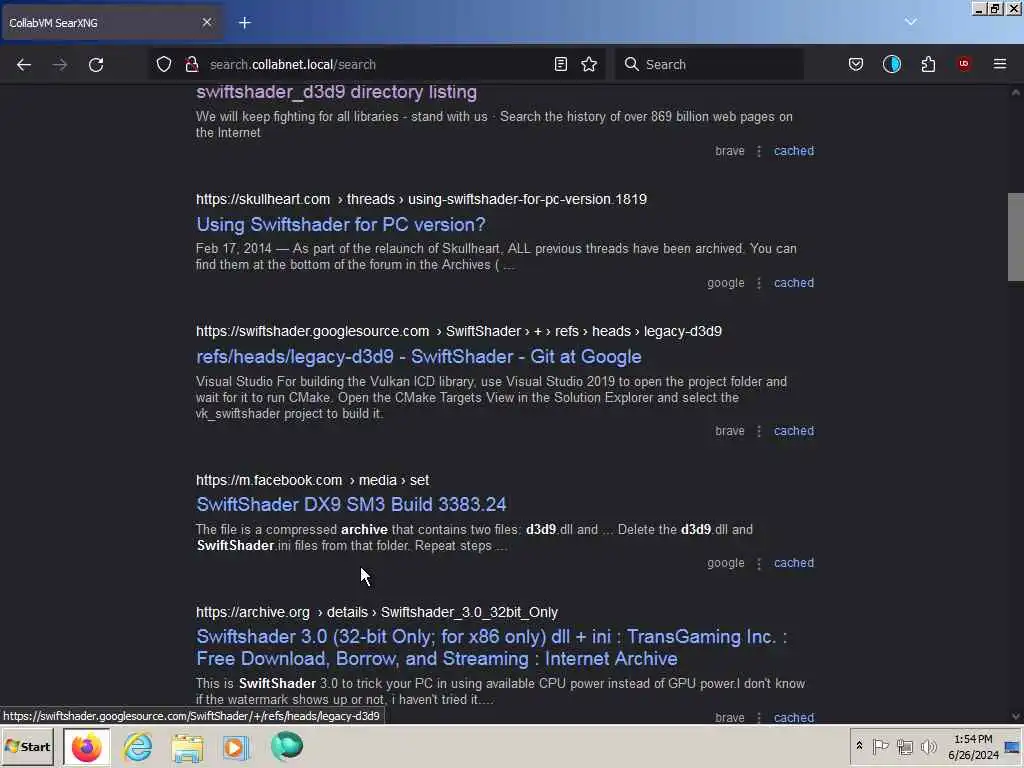This screenshot has width=1024, height=768.
Task: Click brave engine label on directory listing result
Action: 729,151
